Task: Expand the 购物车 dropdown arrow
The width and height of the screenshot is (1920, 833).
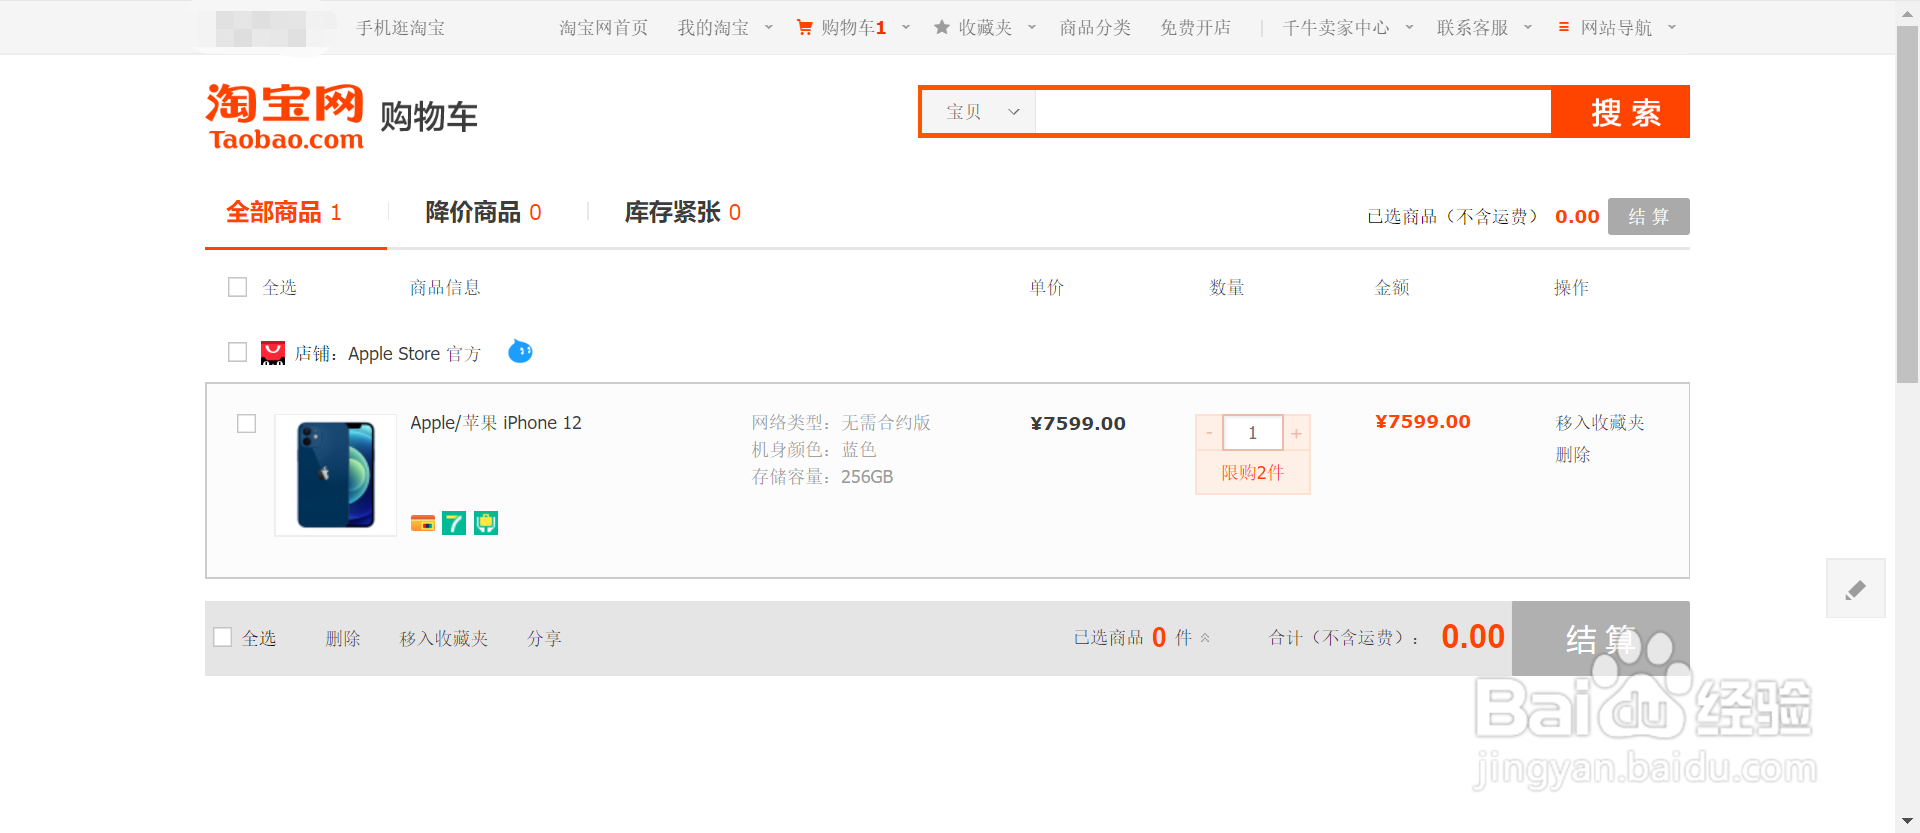Action: (906, 27)
